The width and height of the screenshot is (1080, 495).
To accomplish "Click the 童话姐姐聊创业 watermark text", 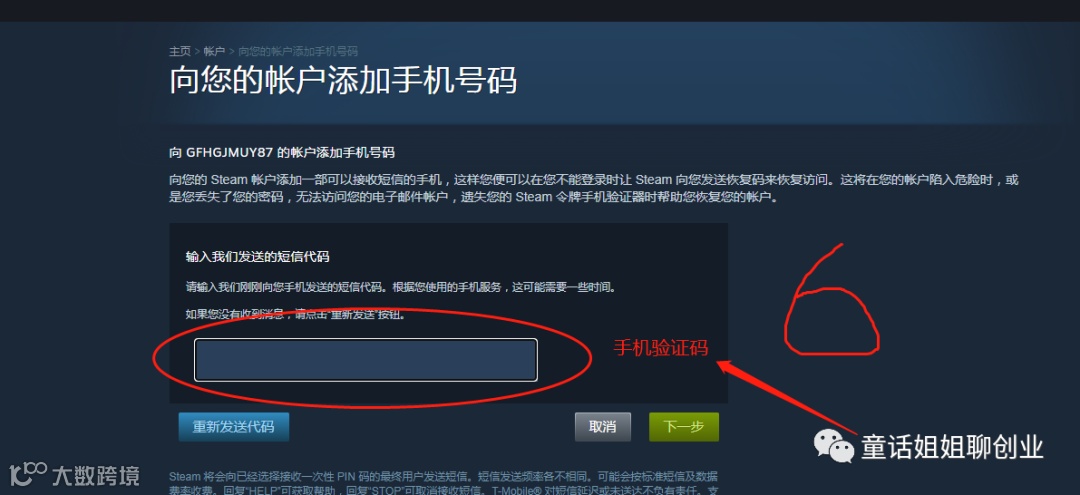I will (952, 447).
